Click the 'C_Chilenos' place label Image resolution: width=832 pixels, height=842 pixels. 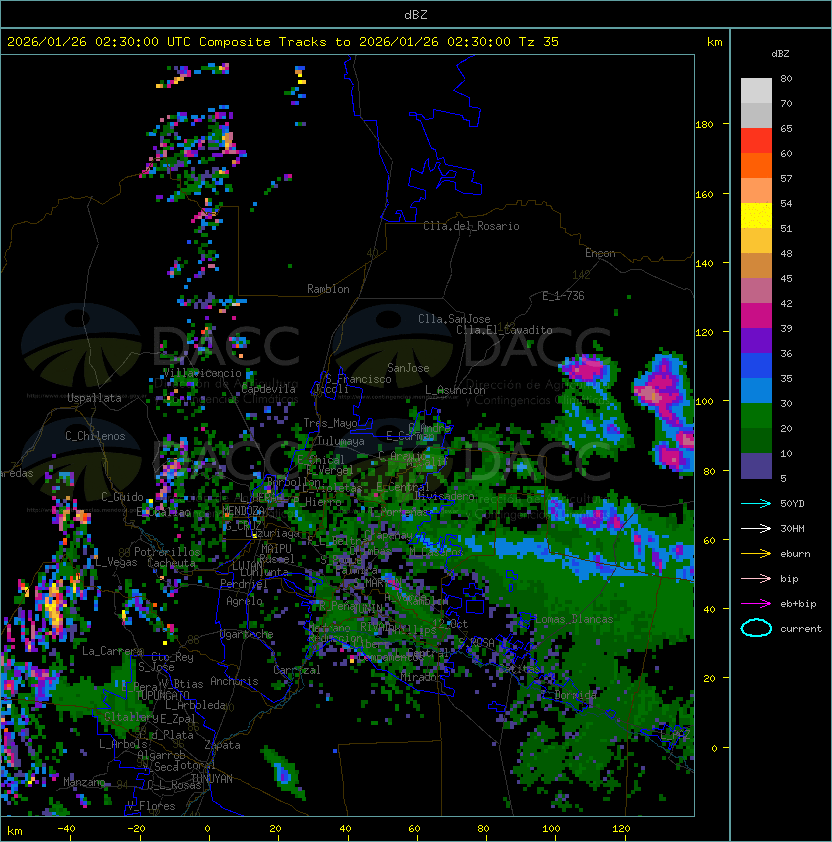coord(95,436)
